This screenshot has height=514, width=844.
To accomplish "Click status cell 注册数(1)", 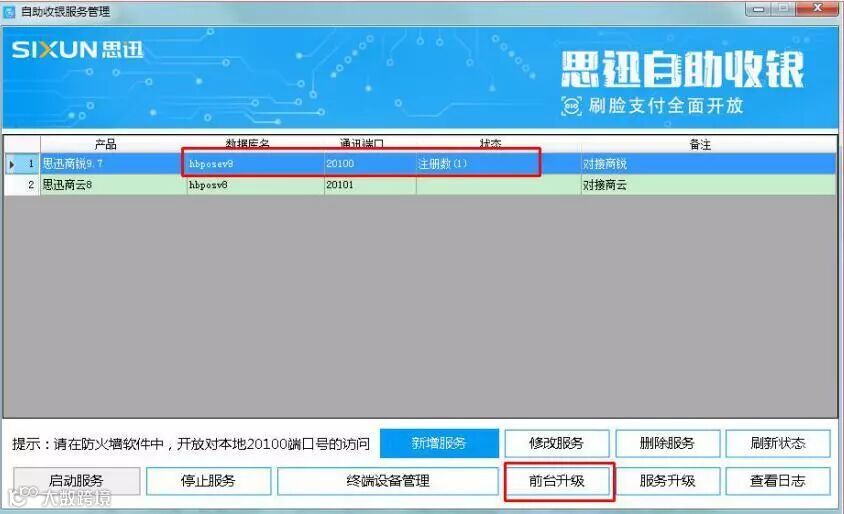I will tap(498, 164).
